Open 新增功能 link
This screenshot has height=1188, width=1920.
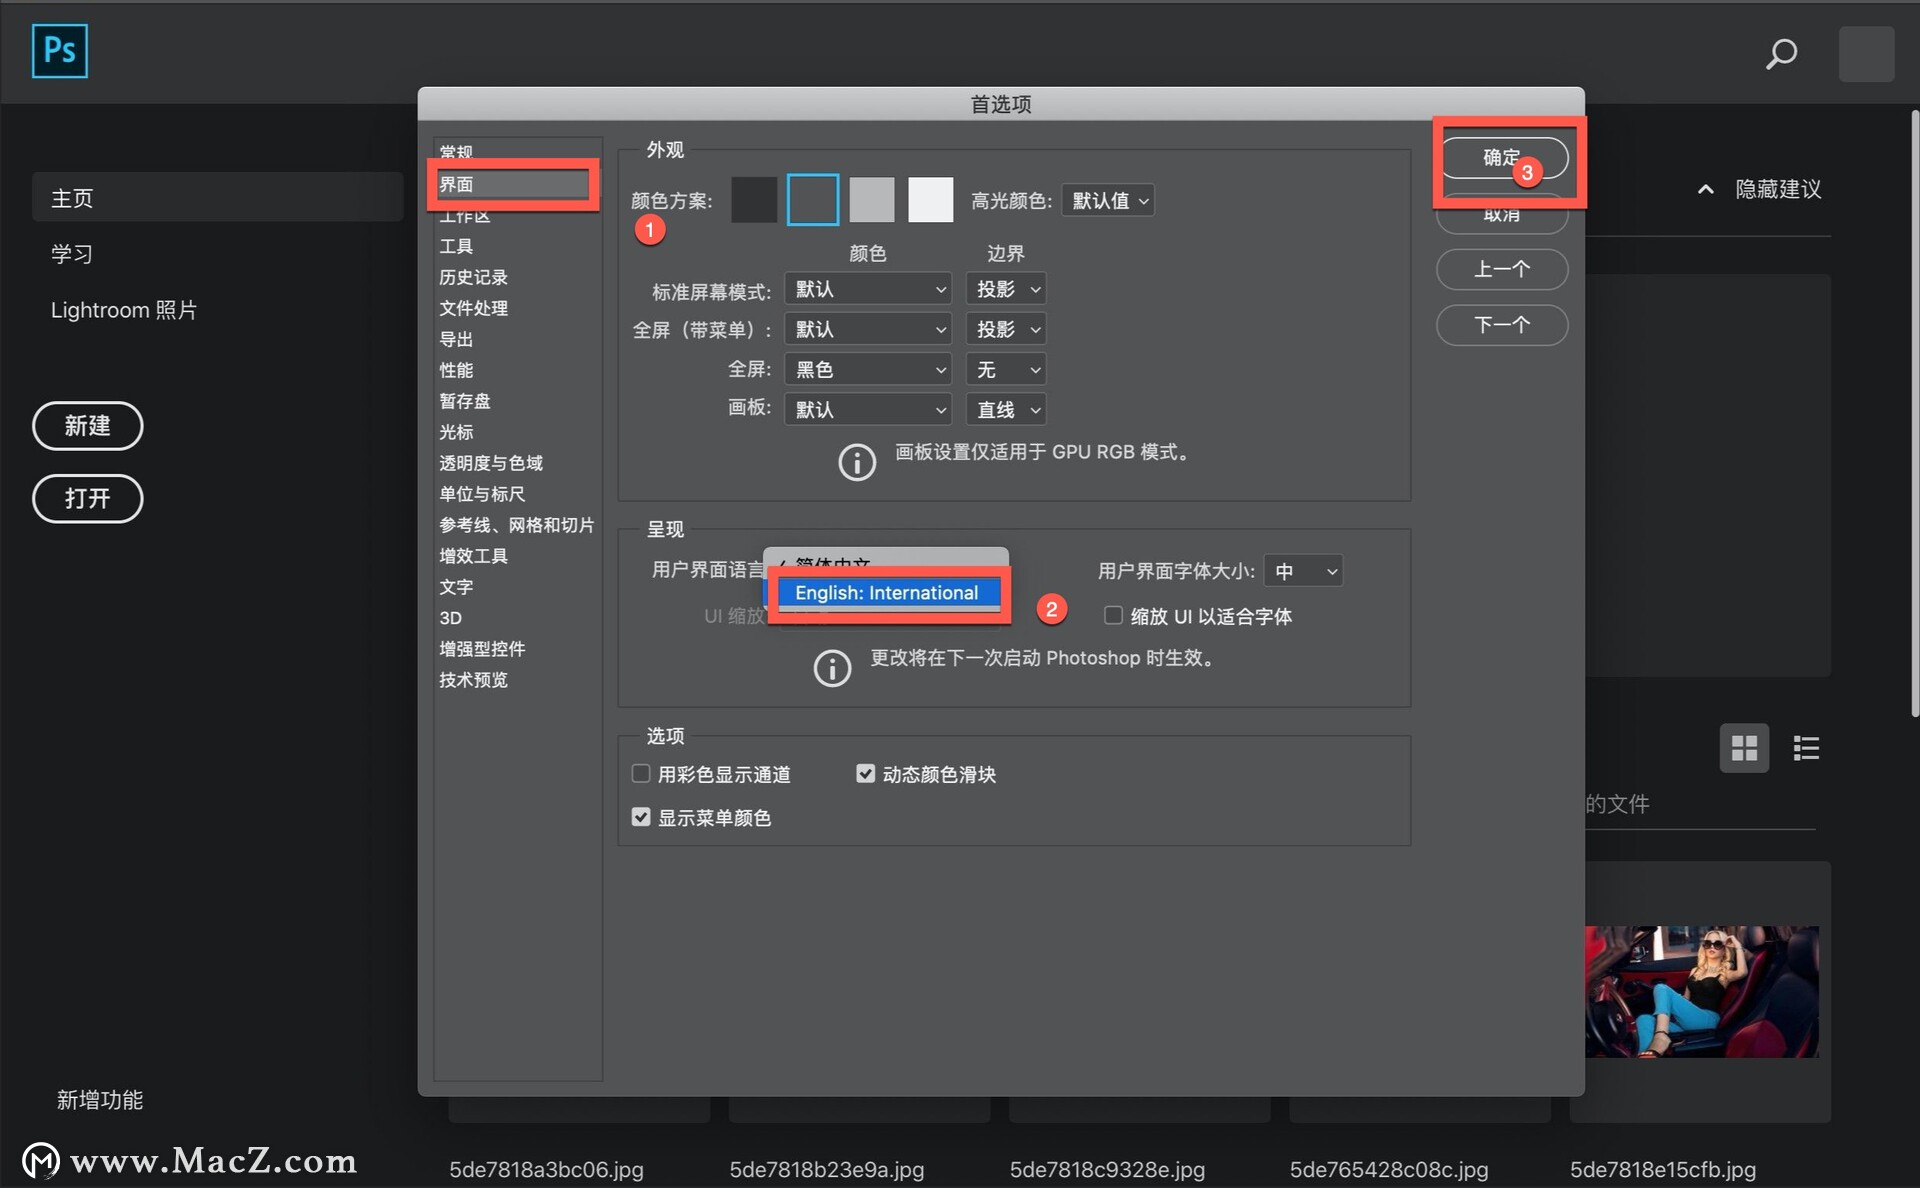[100, 1100]
